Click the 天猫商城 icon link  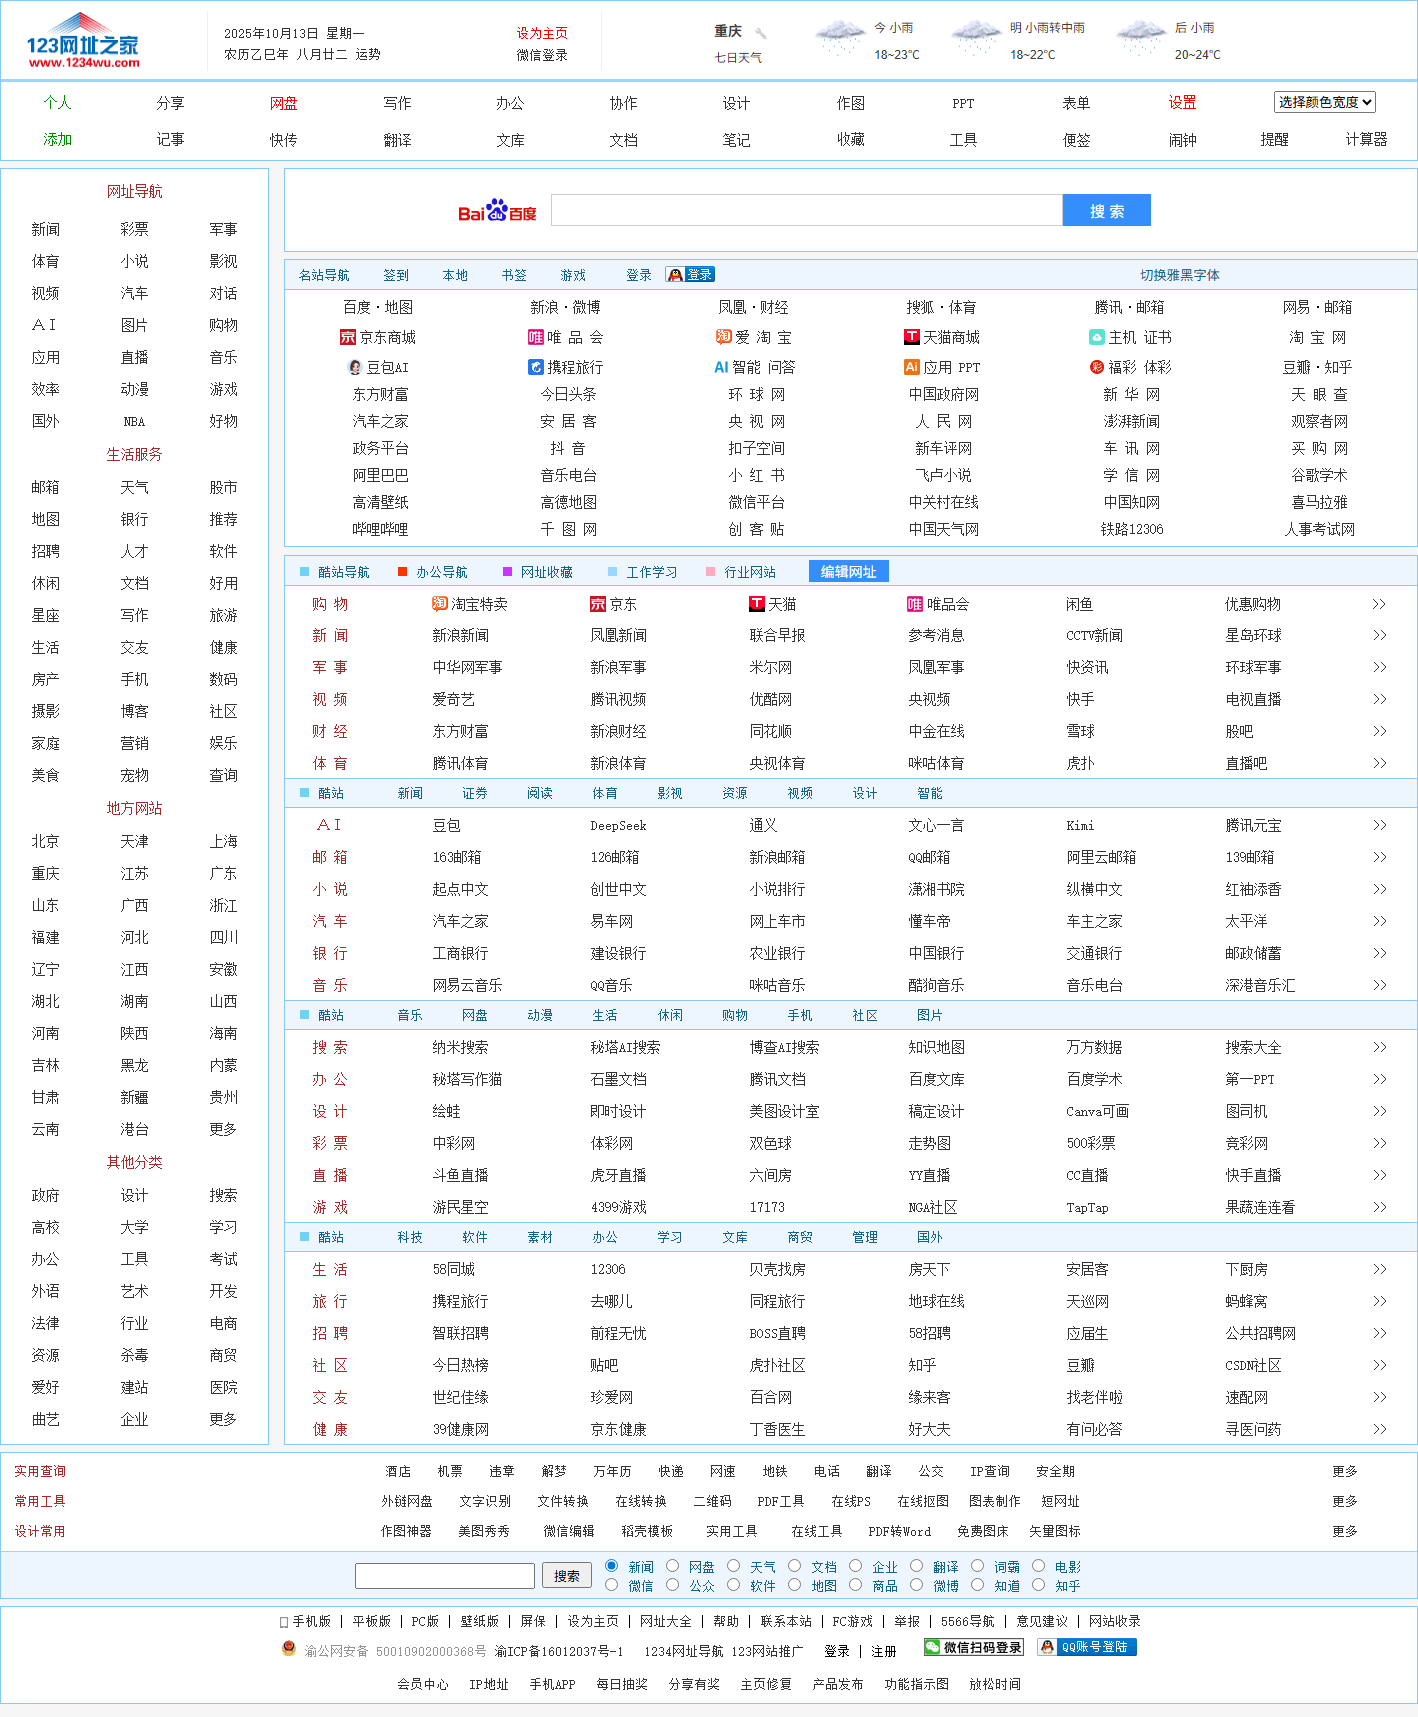coord(911,338)
